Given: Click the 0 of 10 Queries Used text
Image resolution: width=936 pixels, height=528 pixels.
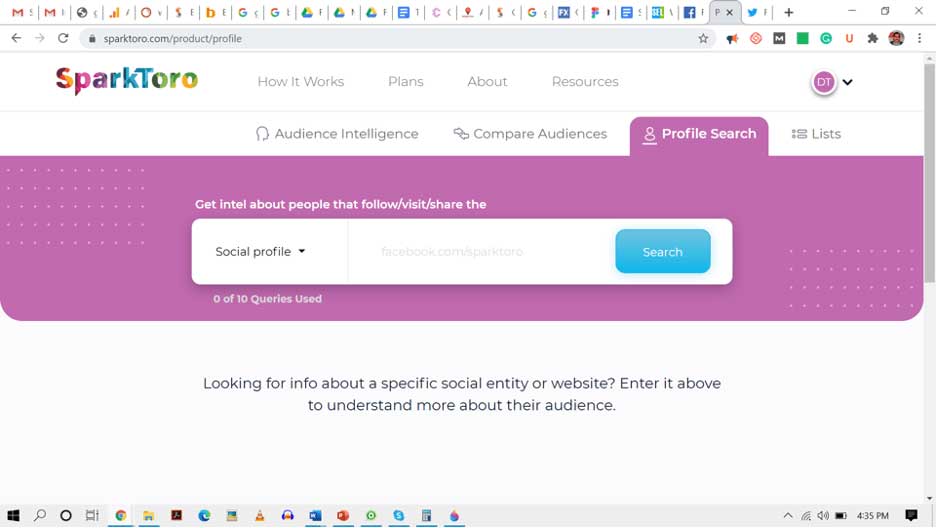Looking at the screenshot, I should 267,299.
